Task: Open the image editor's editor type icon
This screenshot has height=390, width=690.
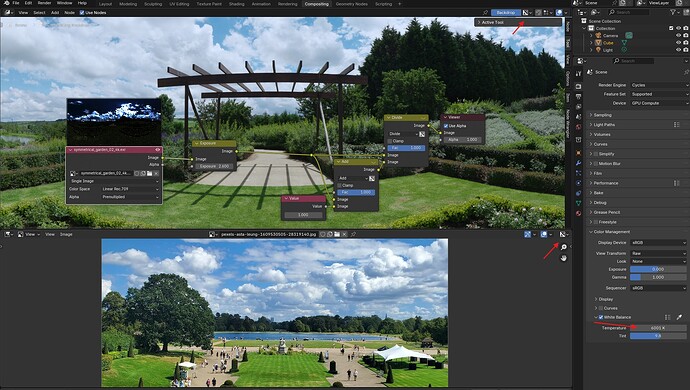Action: coord(9,234)
